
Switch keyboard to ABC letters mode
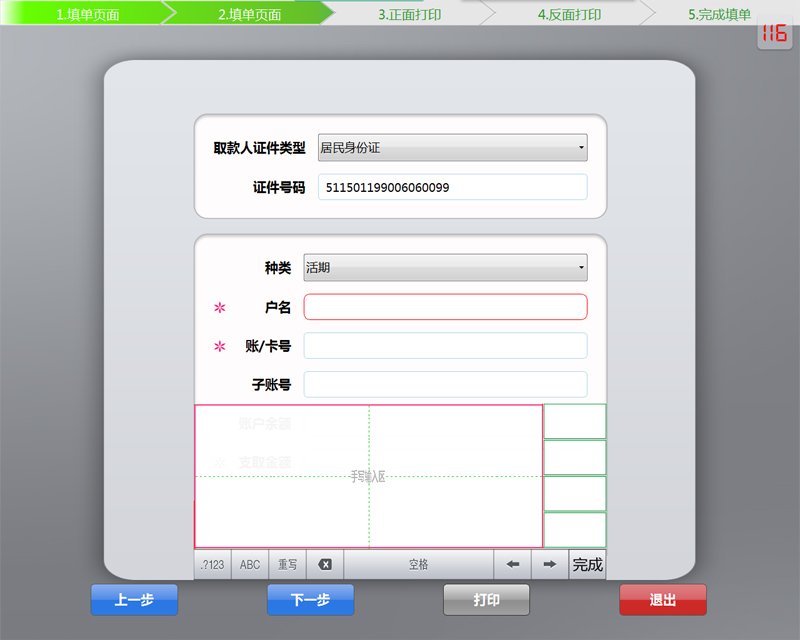[x=249, y=564]
